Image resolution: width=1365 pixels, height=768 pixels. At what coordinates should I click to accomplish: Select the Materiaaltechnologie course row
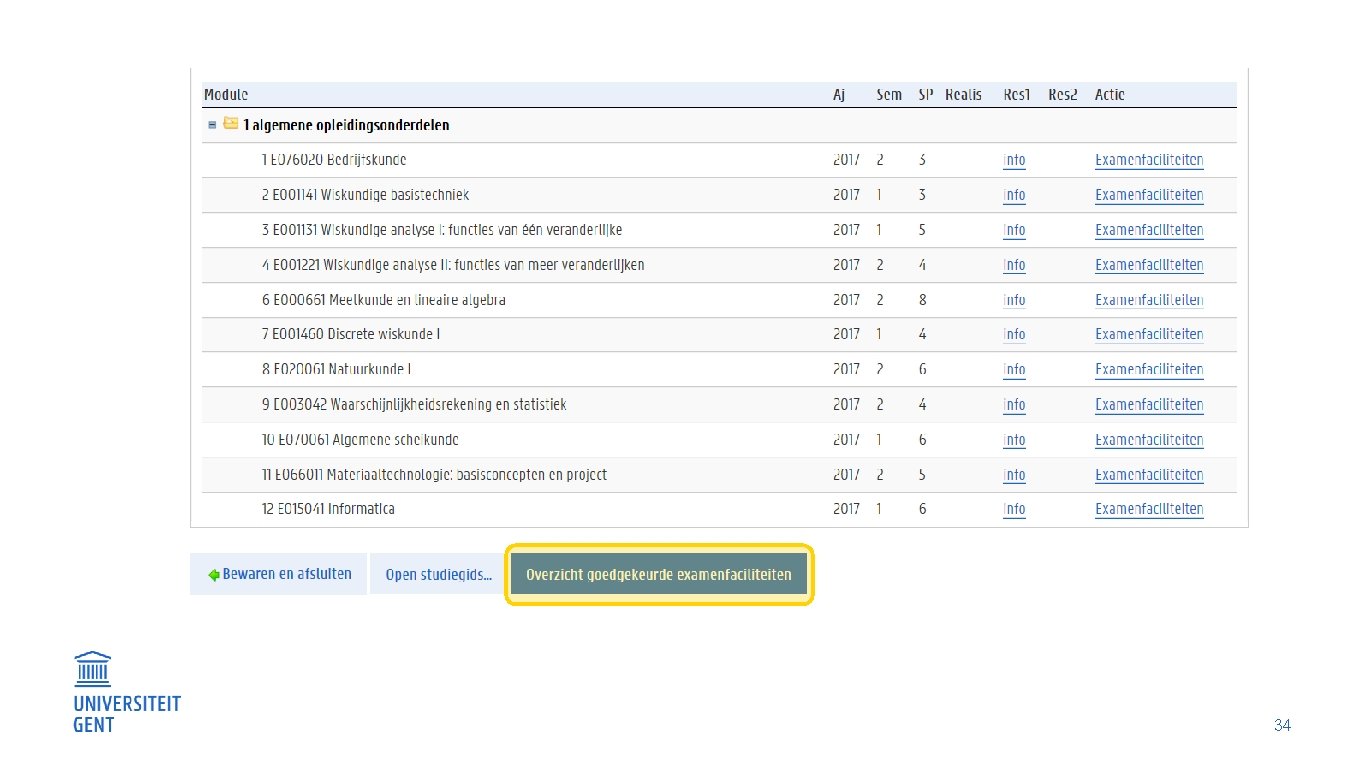[719, 475]
